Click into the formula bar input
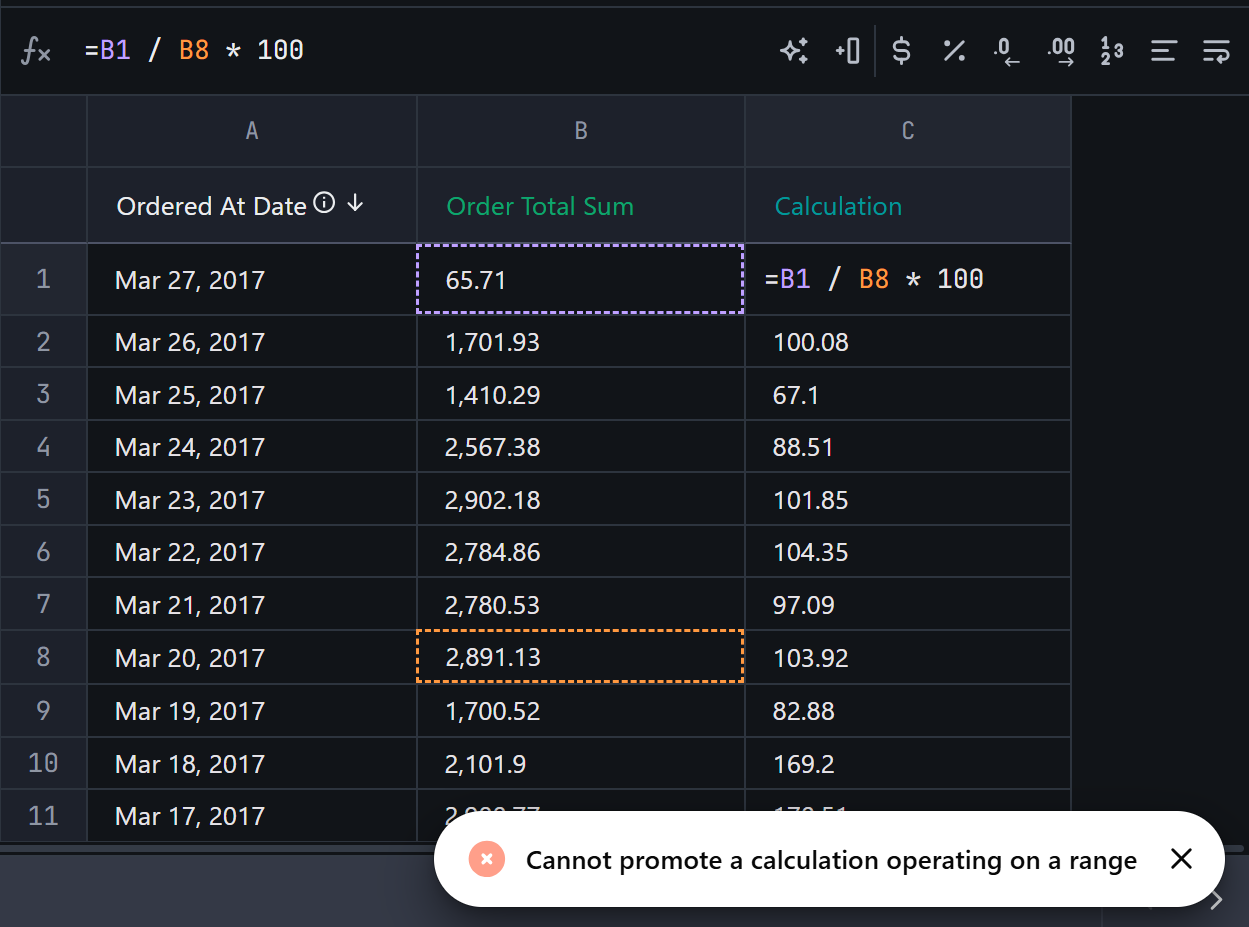This screenshot has width=1249, height=927. click(420, 51)
